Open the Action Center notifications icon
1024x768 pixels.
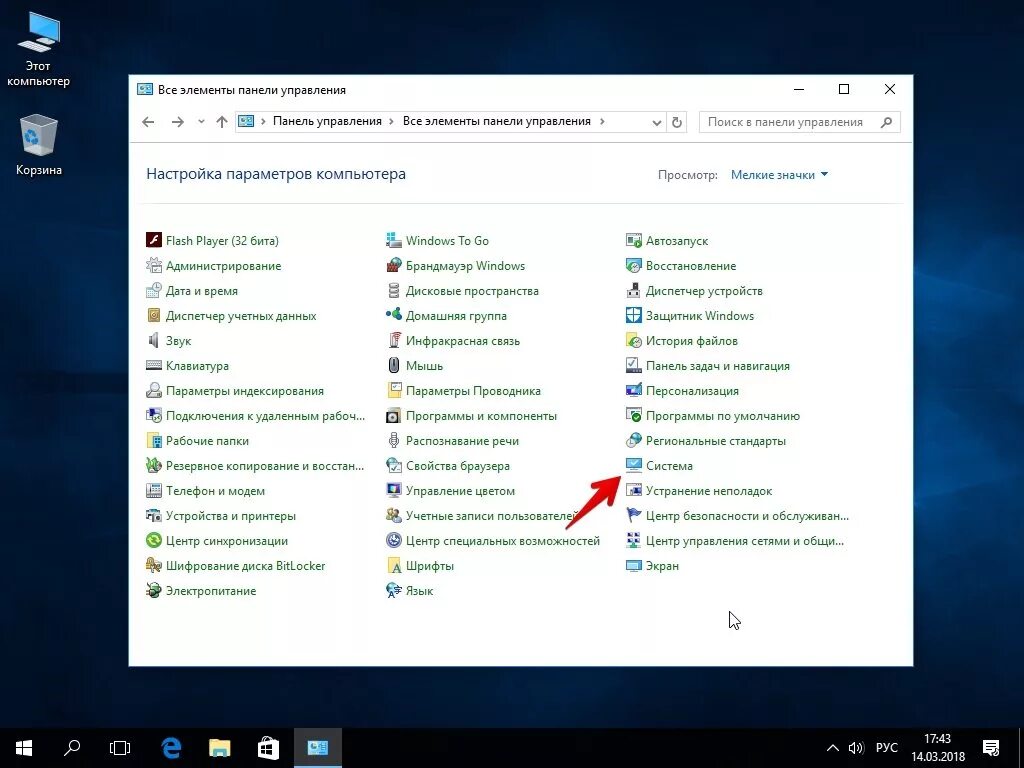(x=991, y=748)
